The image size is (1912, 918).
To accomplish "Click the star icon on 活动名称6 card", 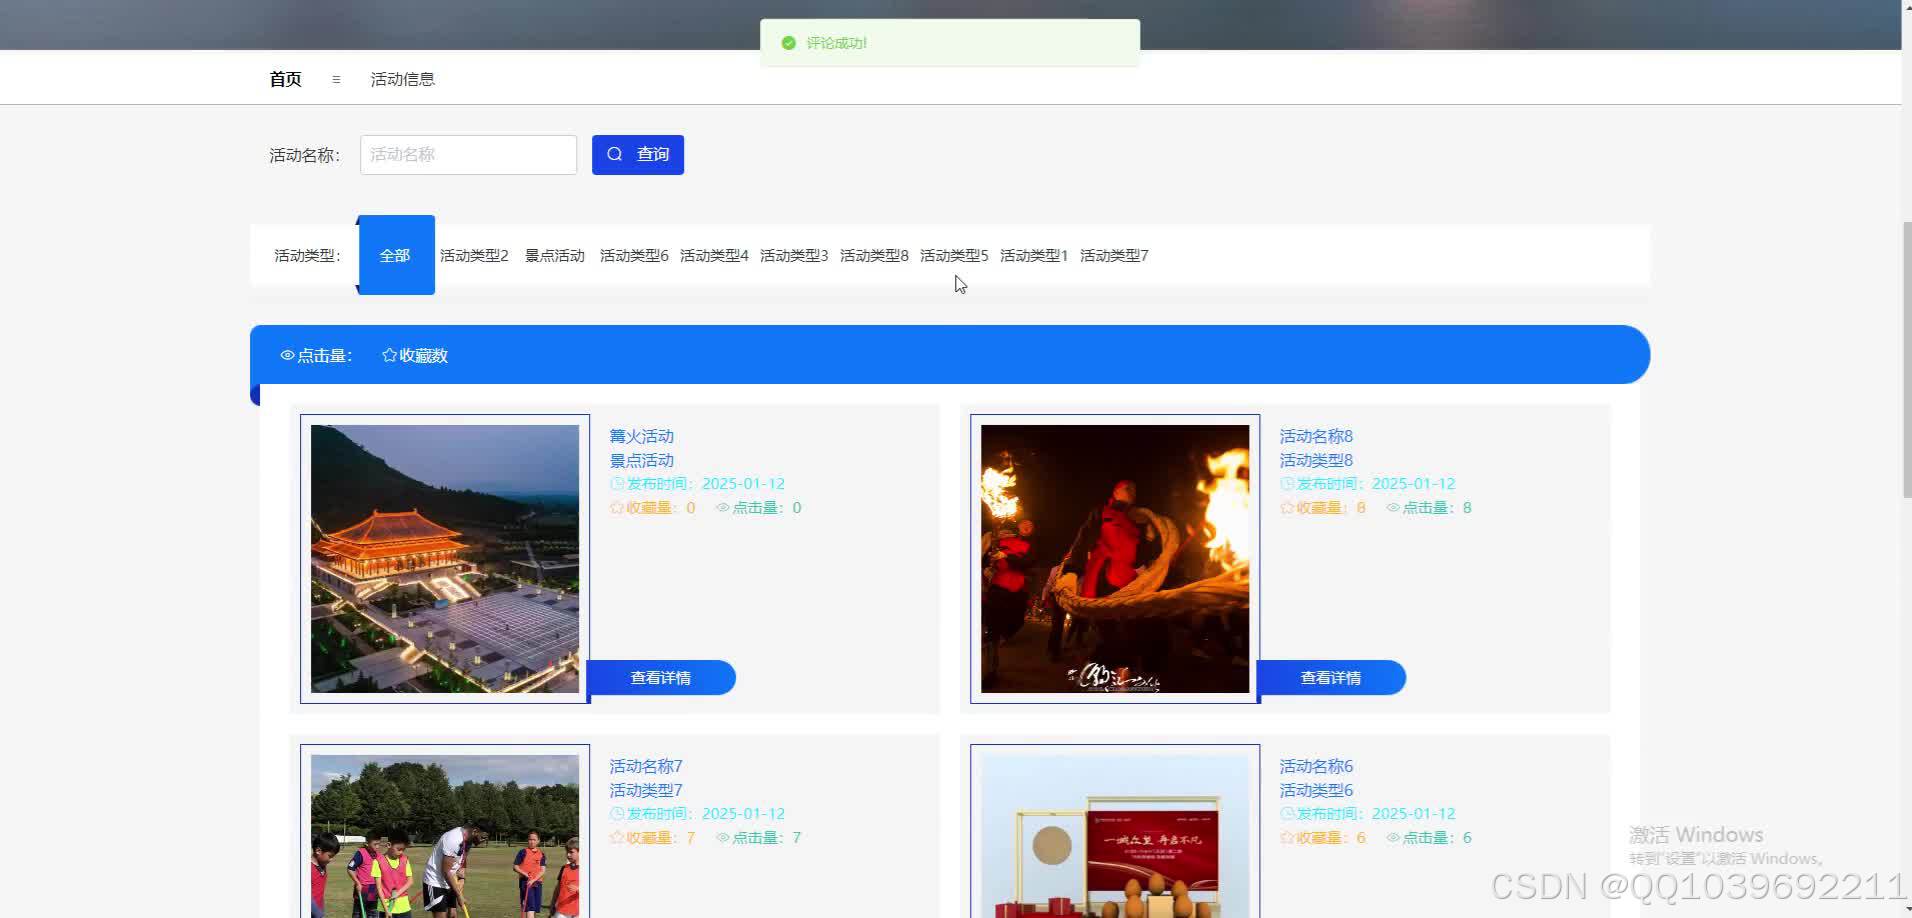I will point(1287,838).
